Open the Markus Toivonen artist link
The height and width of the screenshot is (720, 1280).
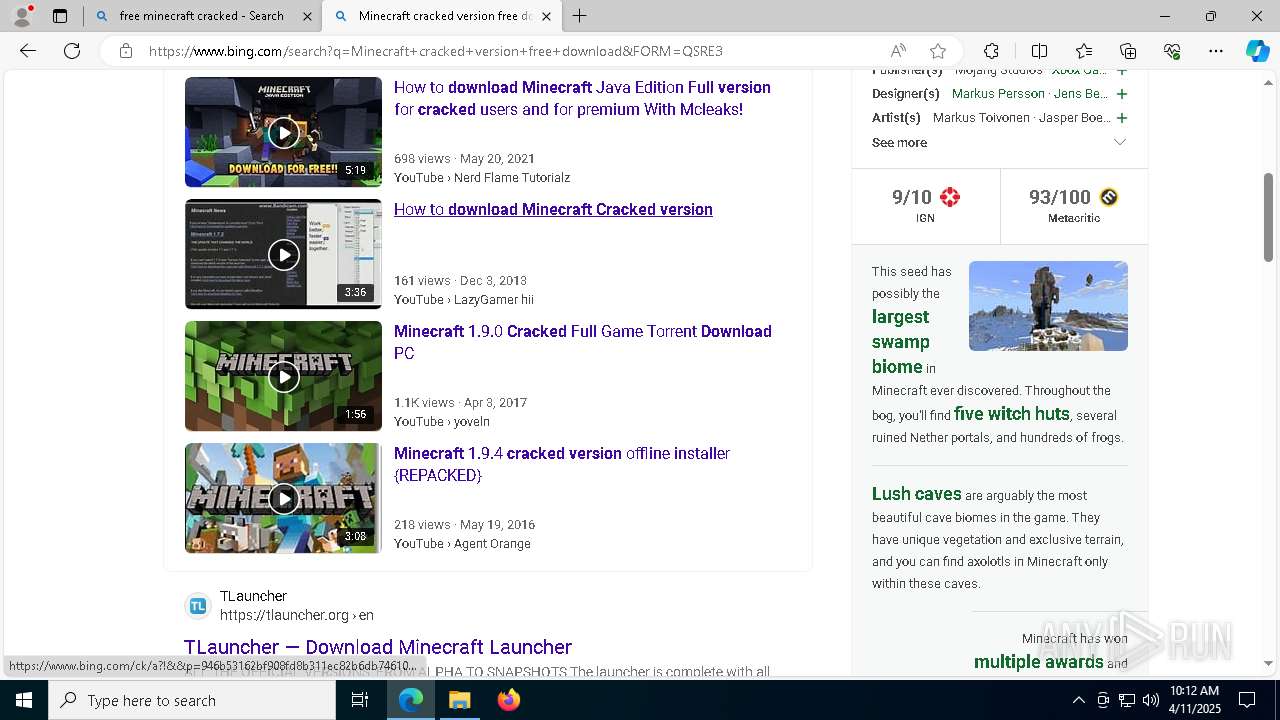[x=982, y=117]
